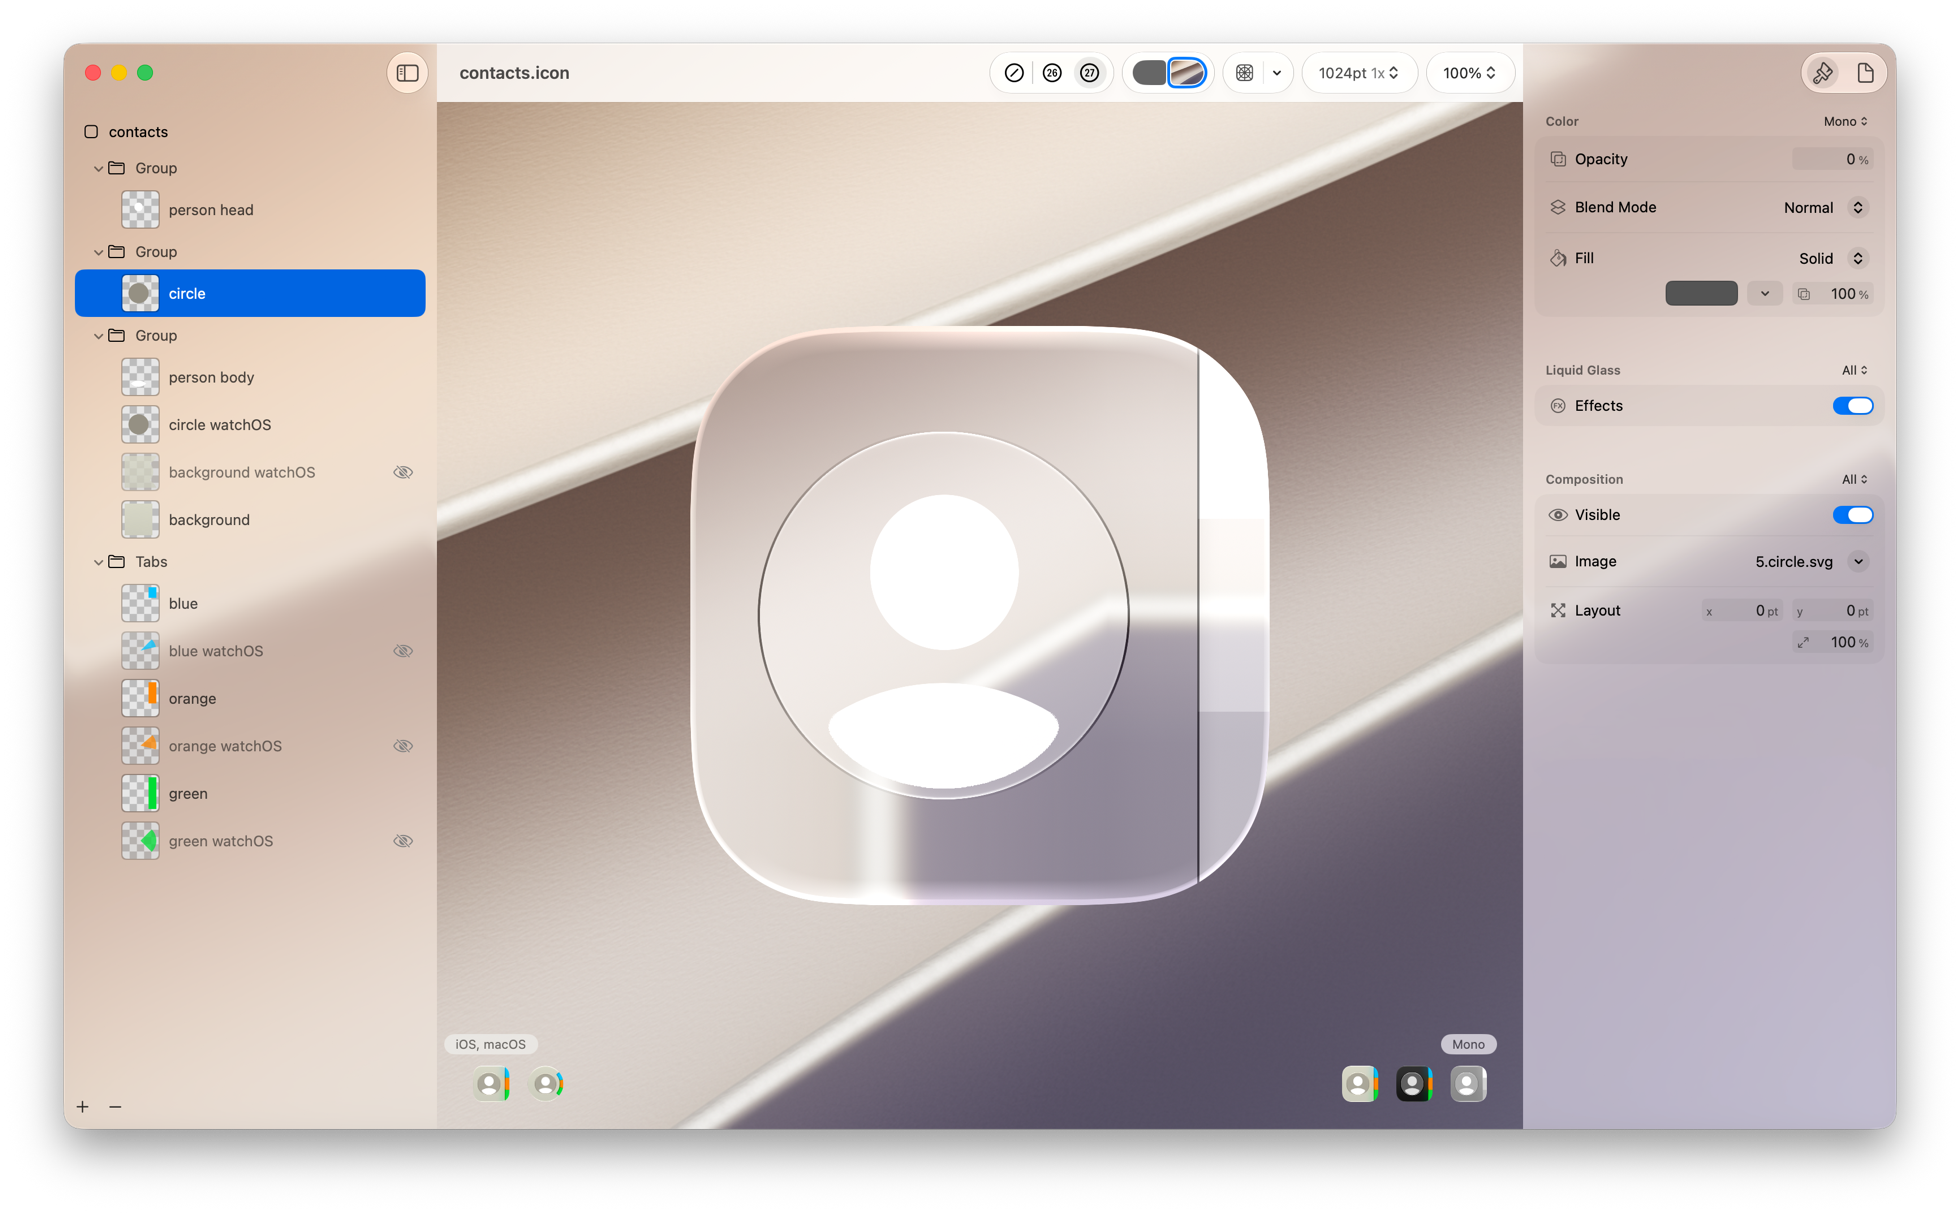This screenshot has width=1960, height=1213.
Task: Choose the striped image canvas background
Action: [x=1187, y=73]
